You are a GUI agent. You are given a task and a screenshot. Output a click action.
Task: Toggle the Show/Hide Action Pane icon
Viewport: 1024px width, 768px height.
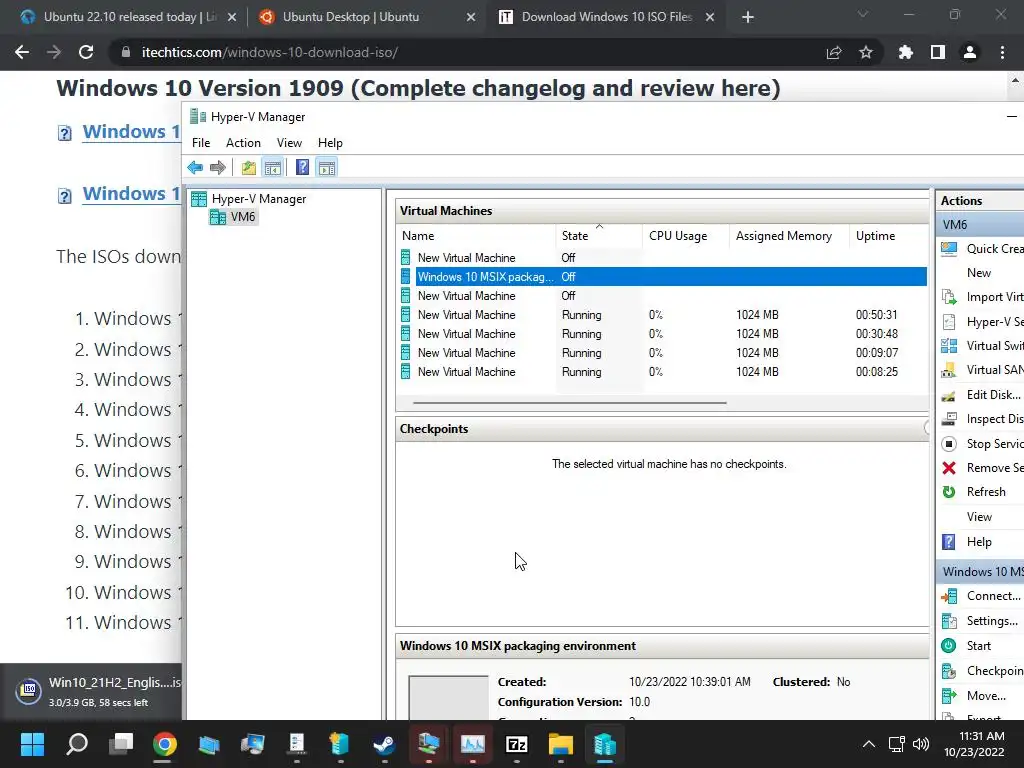pyautogui.click(x=327, y=168)
